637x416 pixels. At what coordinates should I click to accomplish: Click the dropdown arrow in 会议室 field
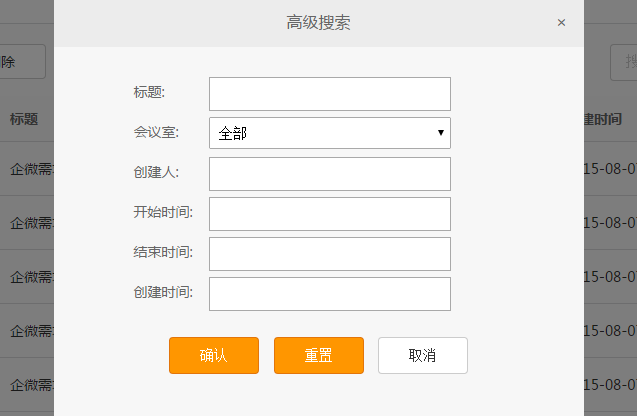(x=441, y=133)
